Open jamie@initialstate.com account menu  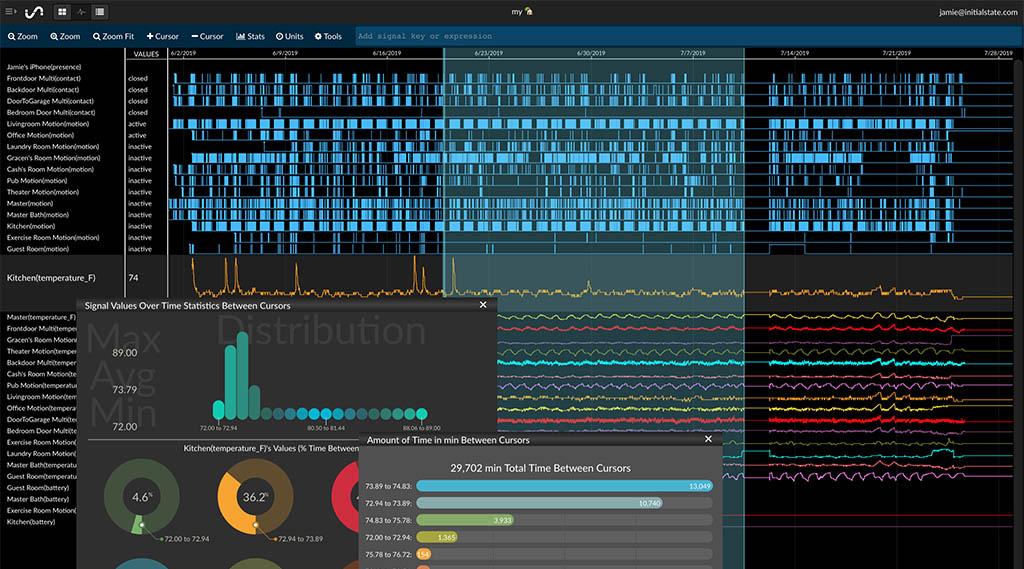tap(976, 12)
